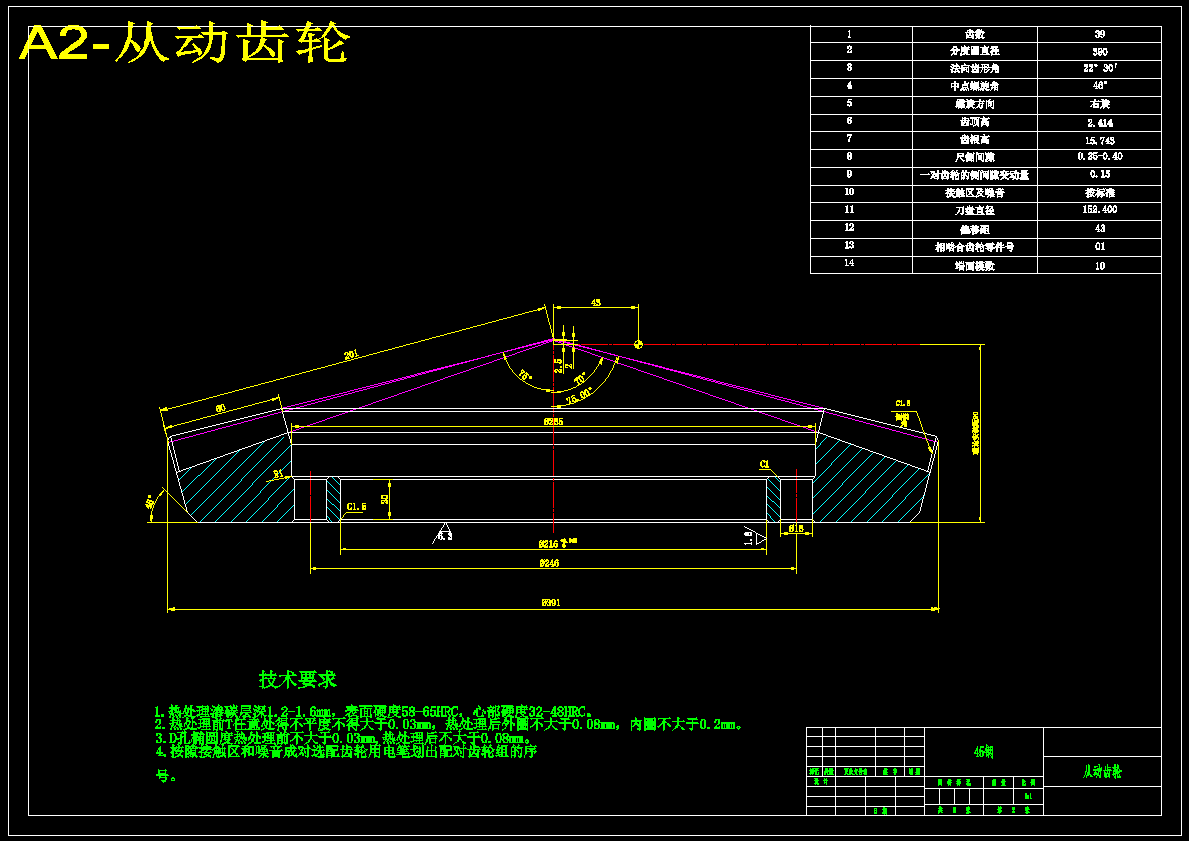This screenshot has width=1189, height=841.
Task: Select the value '2.414' in table
Action: [x=1100, y=123]
